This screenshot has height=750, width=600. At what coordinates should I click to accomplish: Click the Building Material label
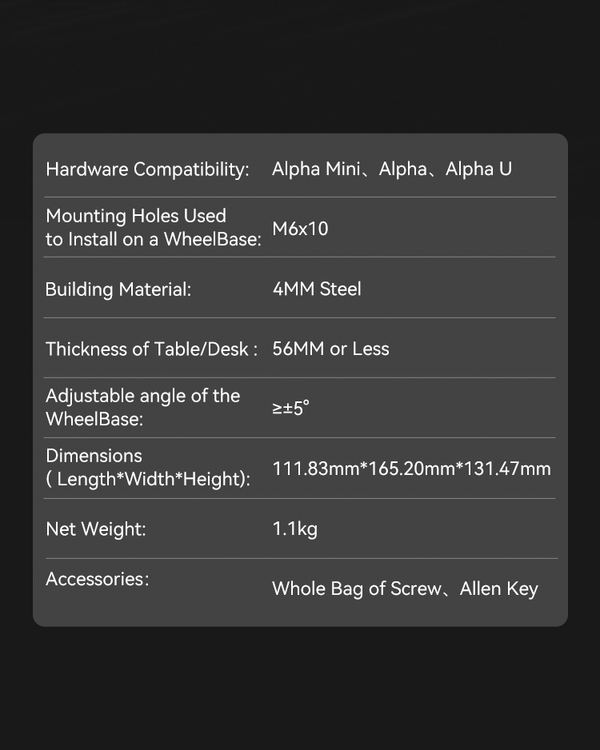pyautogui.click(x=118, y=289)
